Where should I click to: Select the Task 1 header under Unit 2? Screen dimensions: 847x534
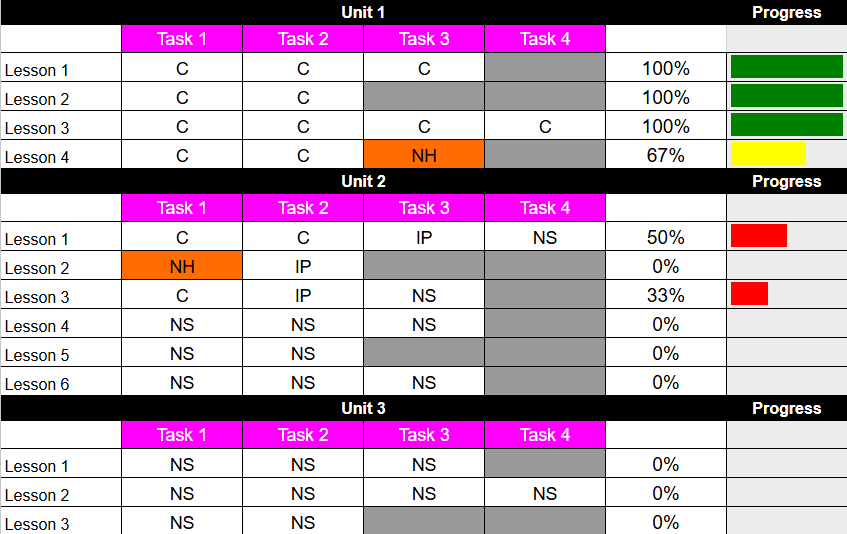pyautogui.click(x=182, y=208)
